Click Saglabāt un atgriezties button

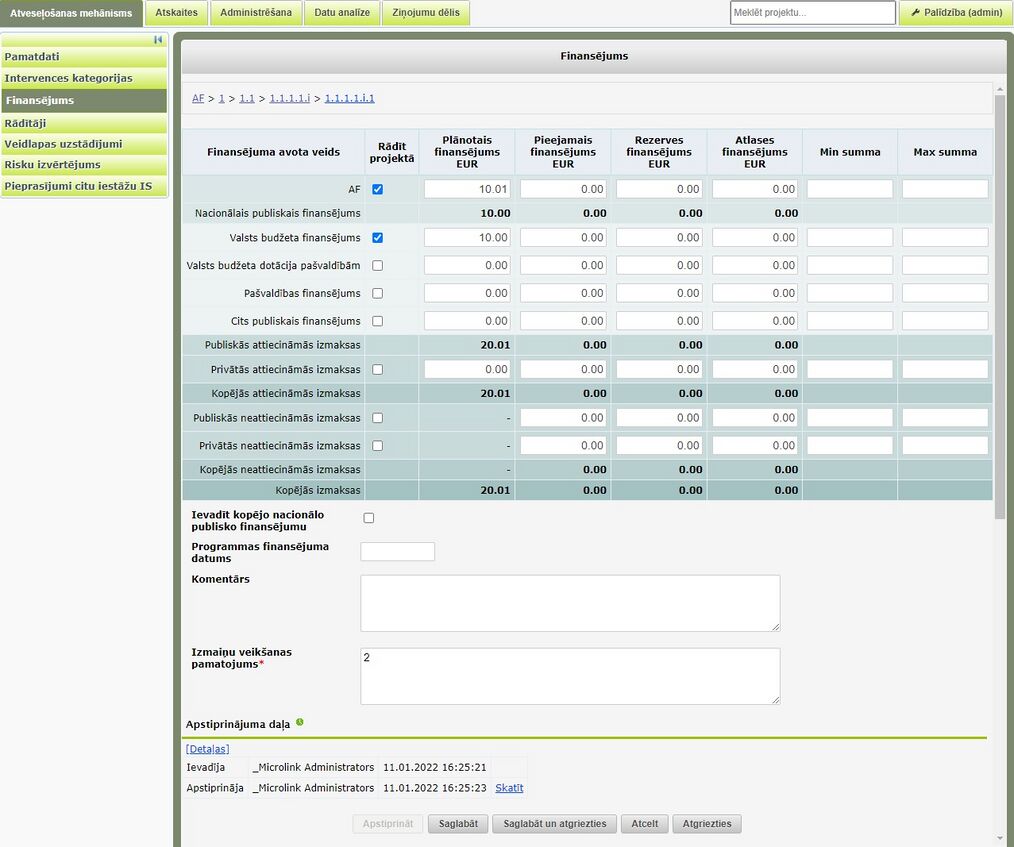pos(555,824)
